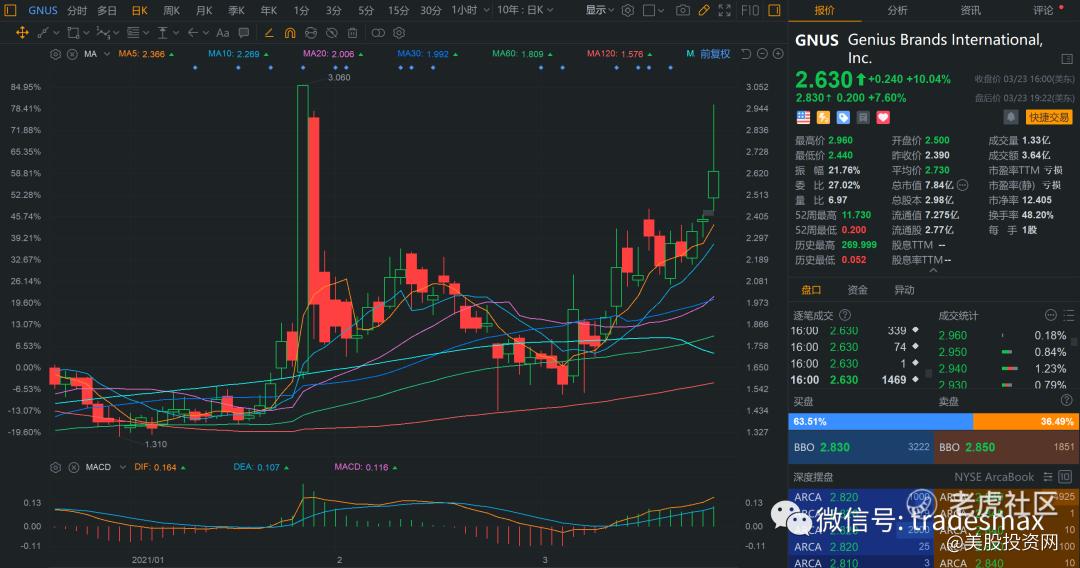Open the 10年:日K range dropdown
The width and height of the screenshot is (1080, 568).
(525, 10)
